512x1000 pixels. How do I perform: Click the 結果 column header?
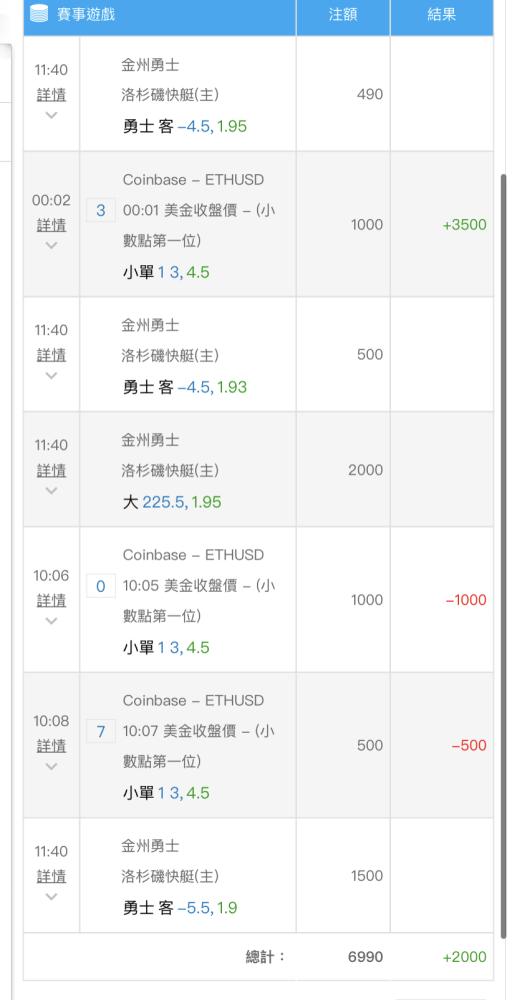[x=442, y=14]
